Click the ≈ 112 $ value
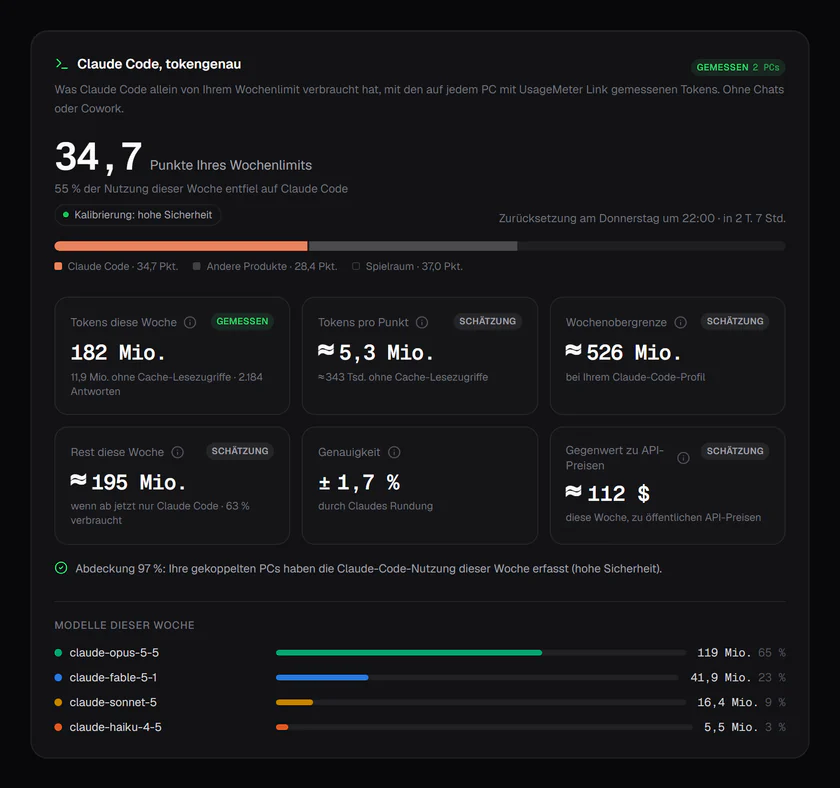The height and width of the screenshot is (788, 840). tap(608, 493)
